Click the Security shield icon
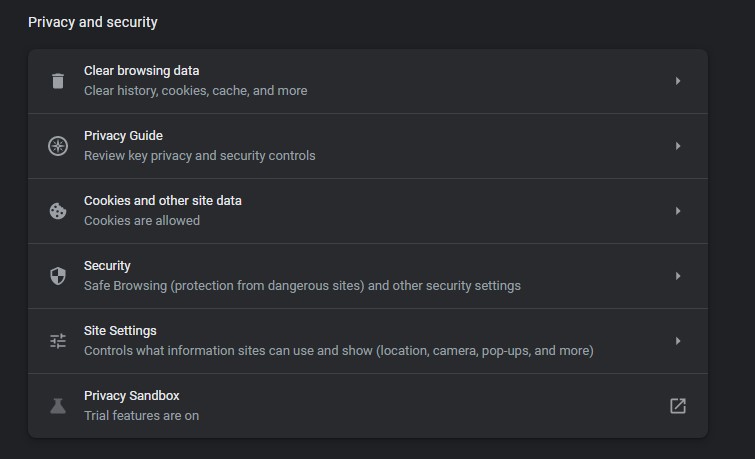Image resolution: width=755 pixels, height=459 pixels. point(58,276)
